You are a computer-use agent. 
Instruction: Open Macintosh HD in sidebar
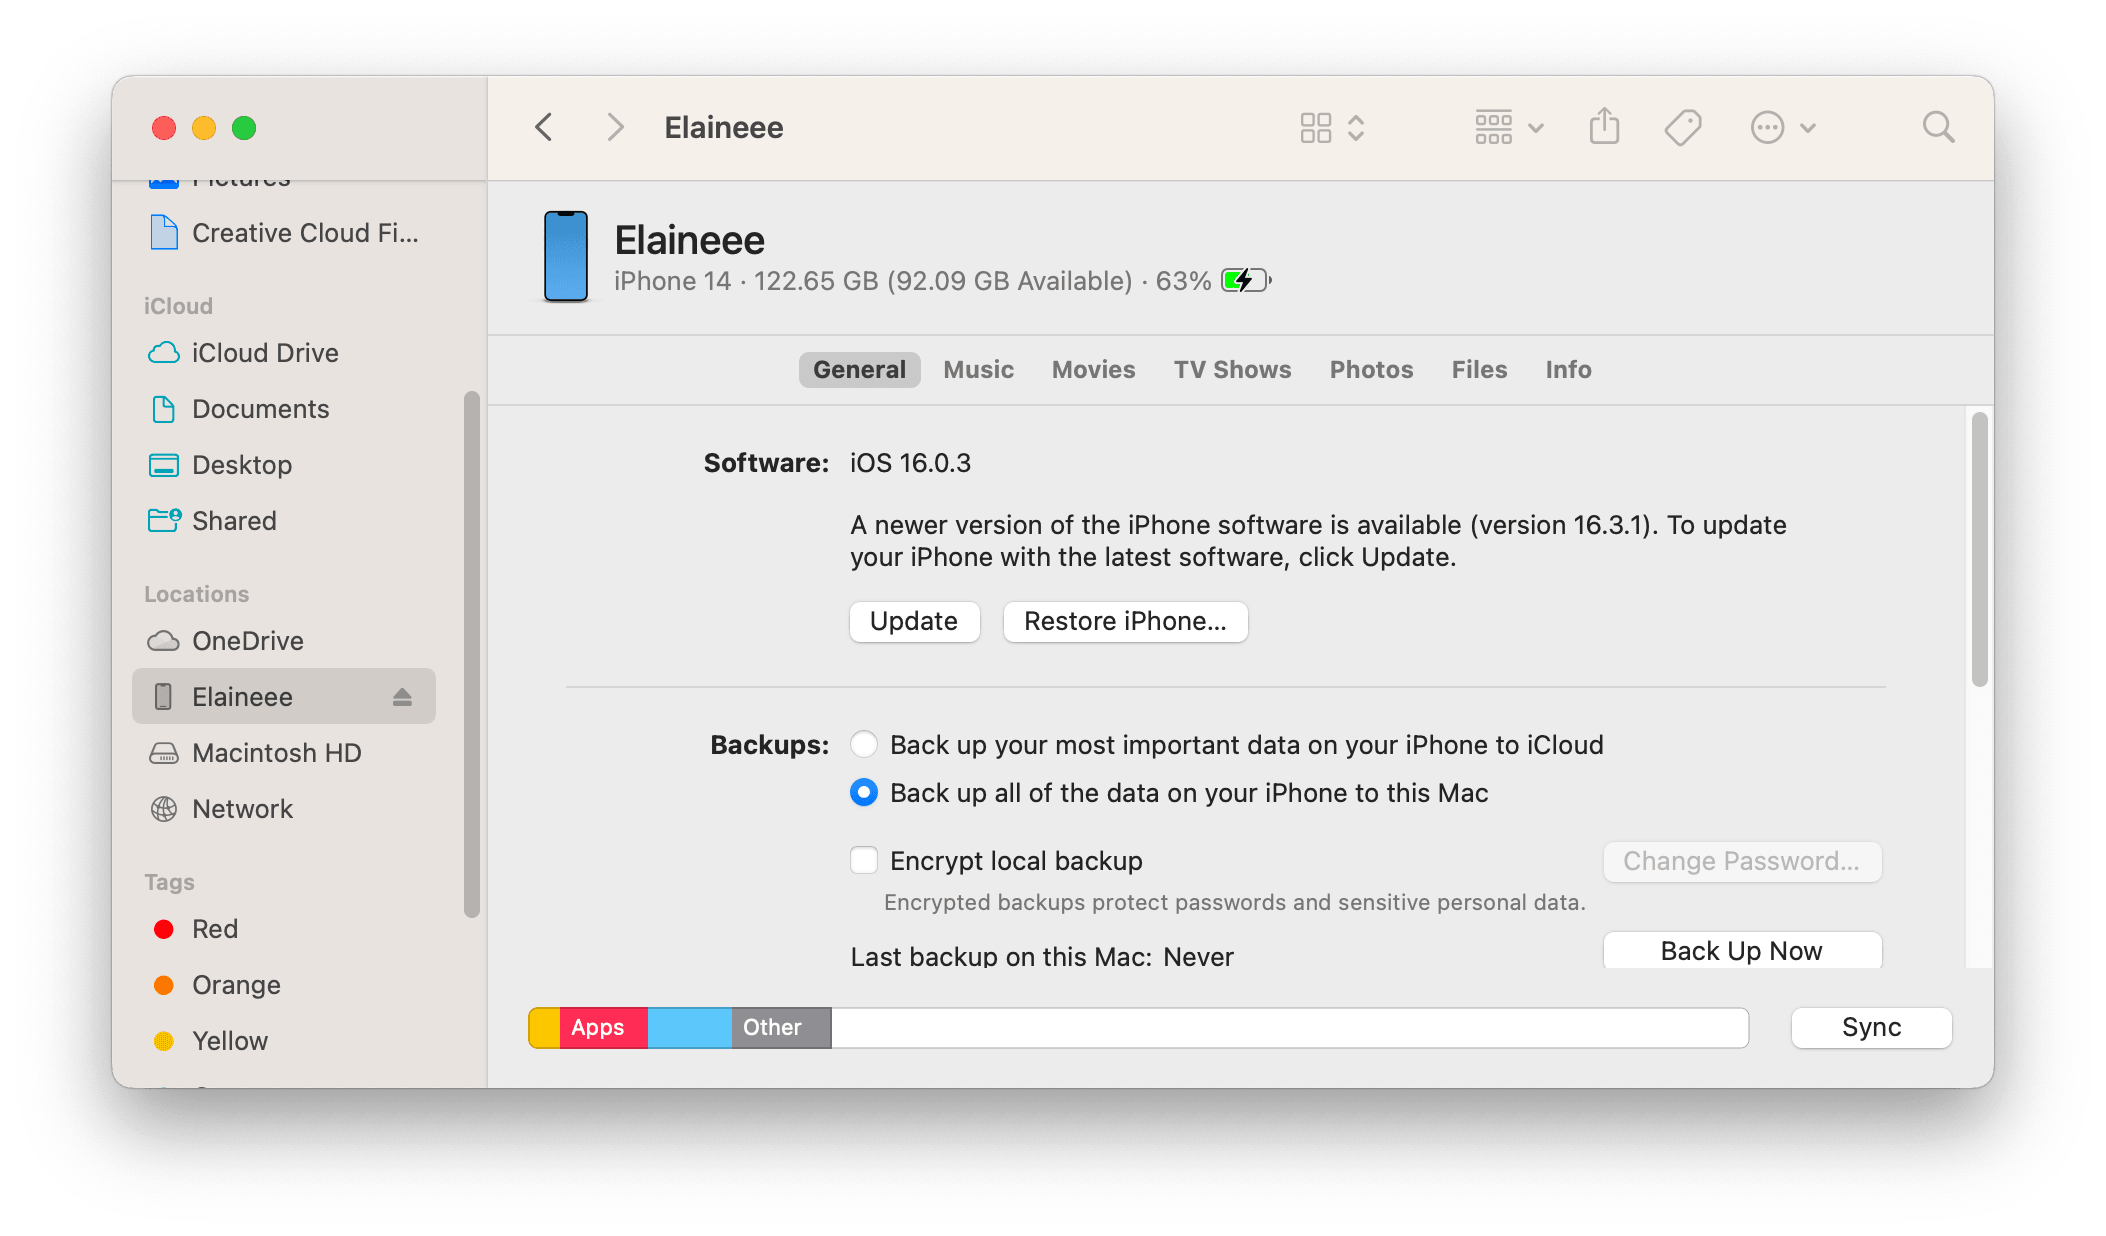276,753
